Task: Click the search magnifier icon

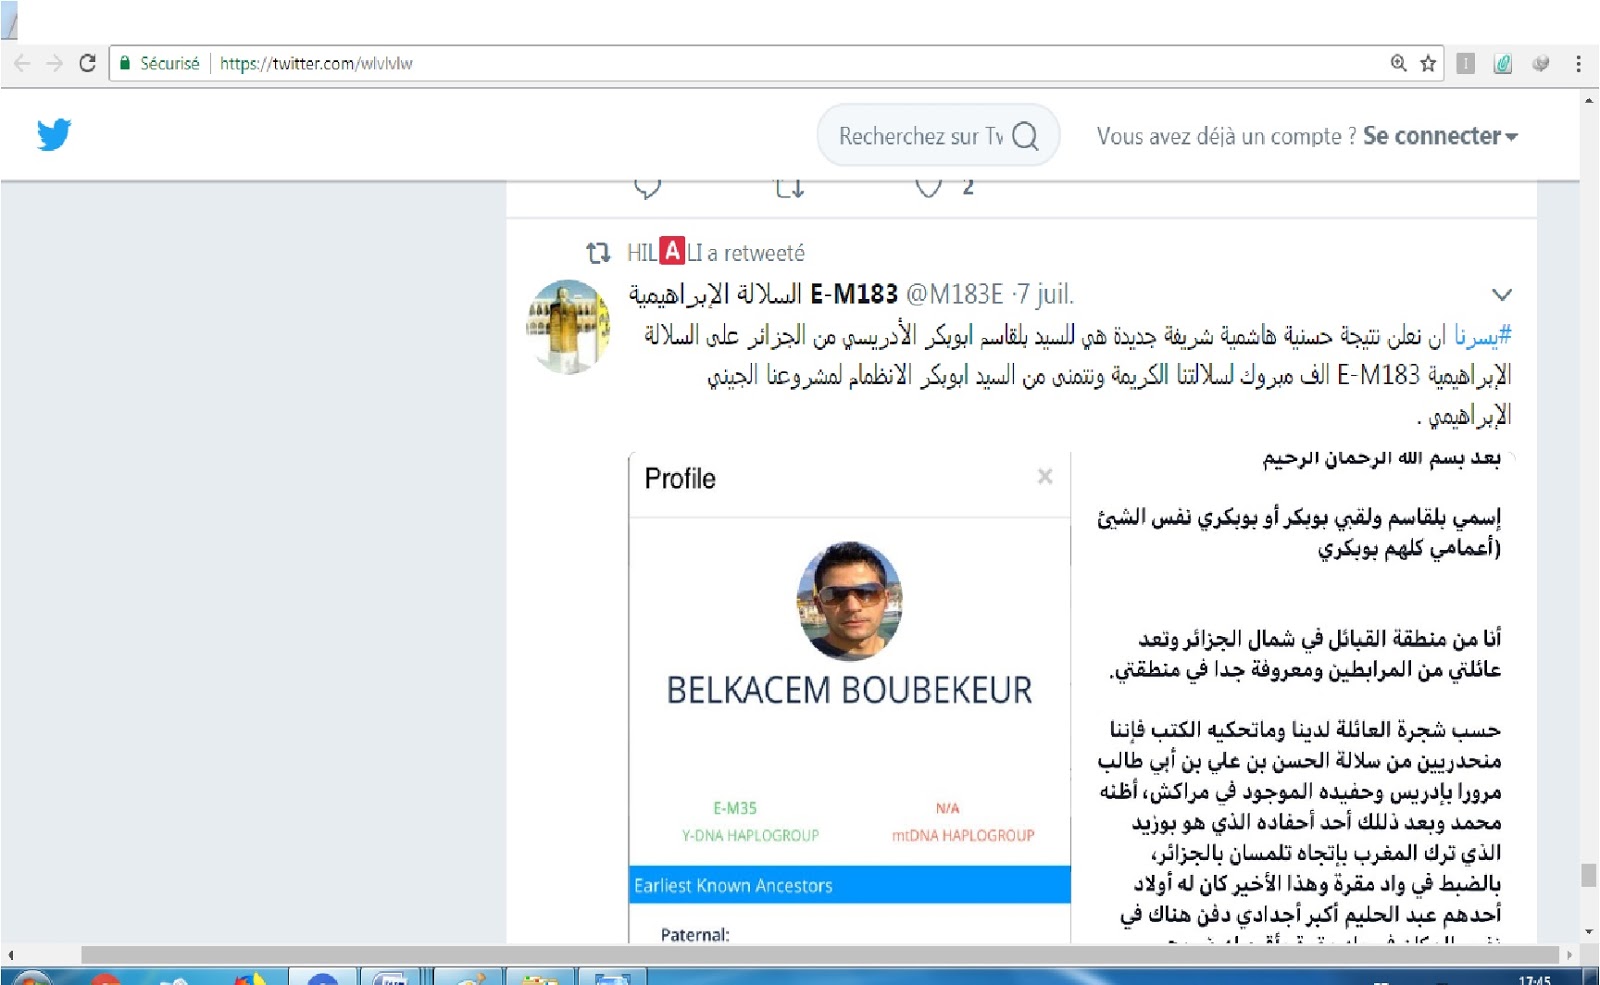Action: (x=1025, y=136)
